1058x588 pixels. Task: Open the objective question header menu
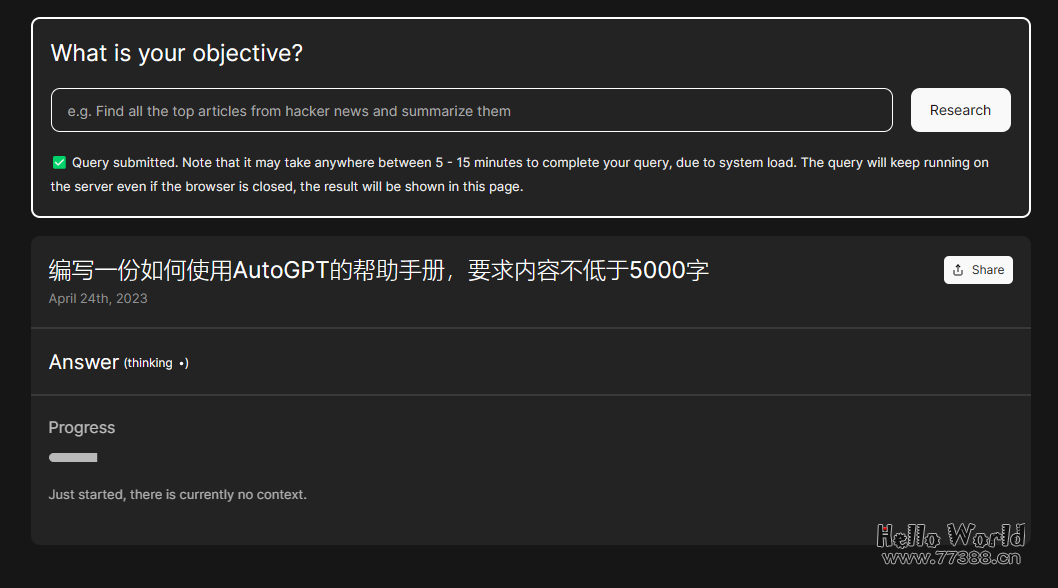tap(177, 53)
